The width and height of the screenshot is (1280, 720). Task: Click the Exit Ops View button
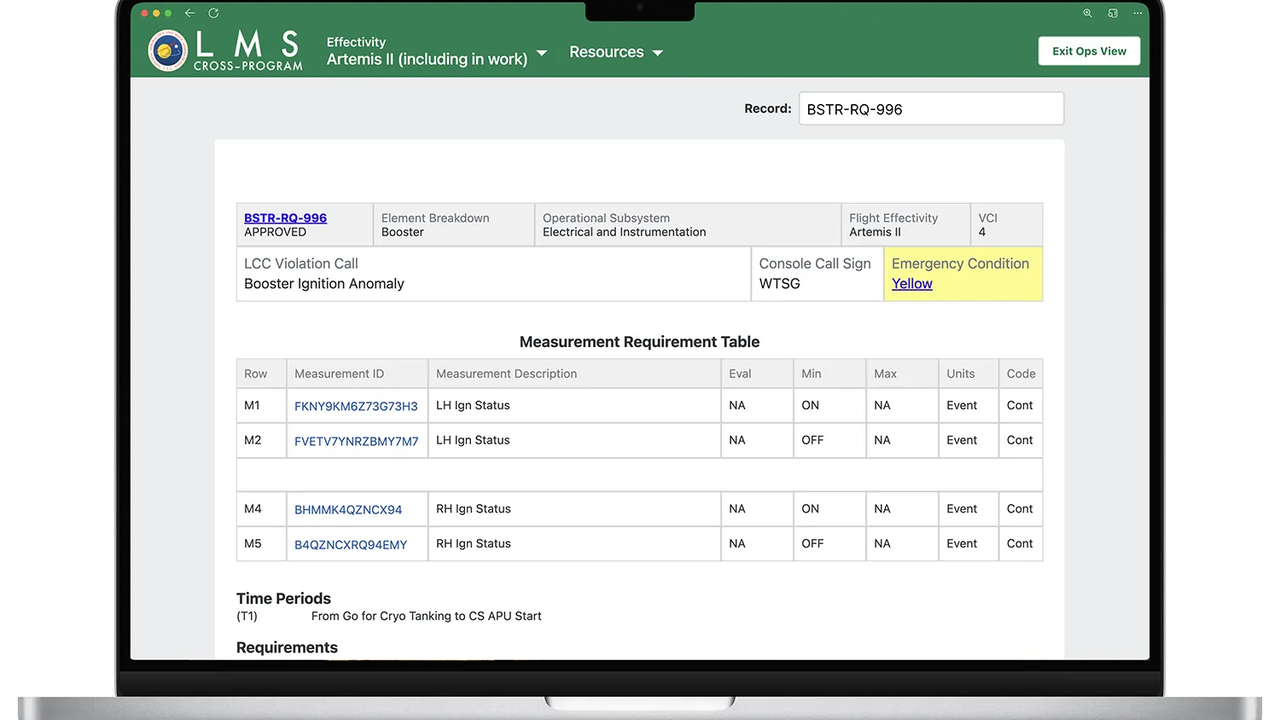click(x=1089, y=51)
